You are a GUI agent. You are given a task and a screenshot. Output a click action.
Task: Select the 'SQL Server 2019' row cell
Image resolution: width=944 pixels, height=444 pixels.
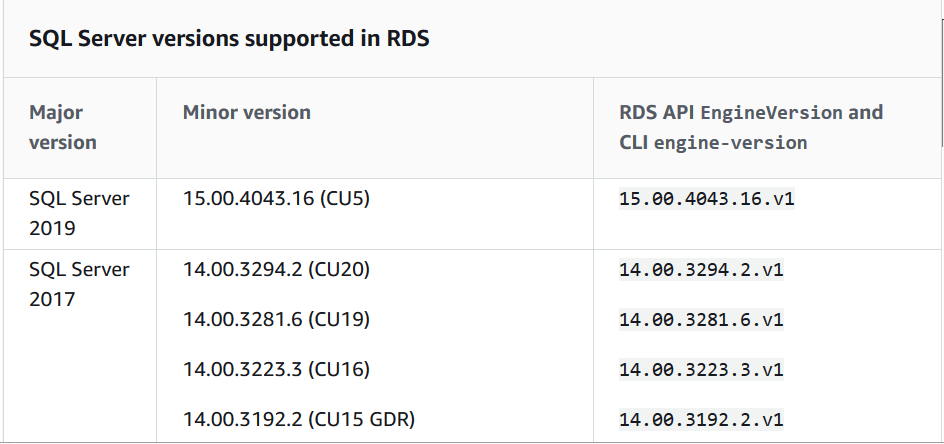(79, 213)
